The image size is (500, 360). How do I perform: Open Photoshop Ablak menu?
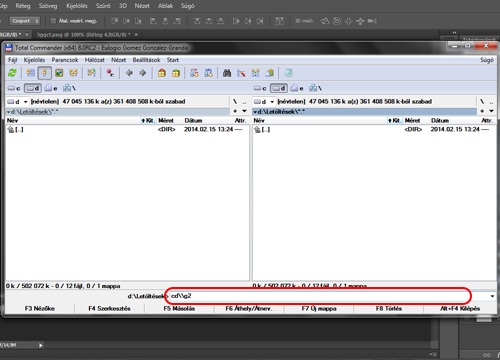(x=165, y=6)
